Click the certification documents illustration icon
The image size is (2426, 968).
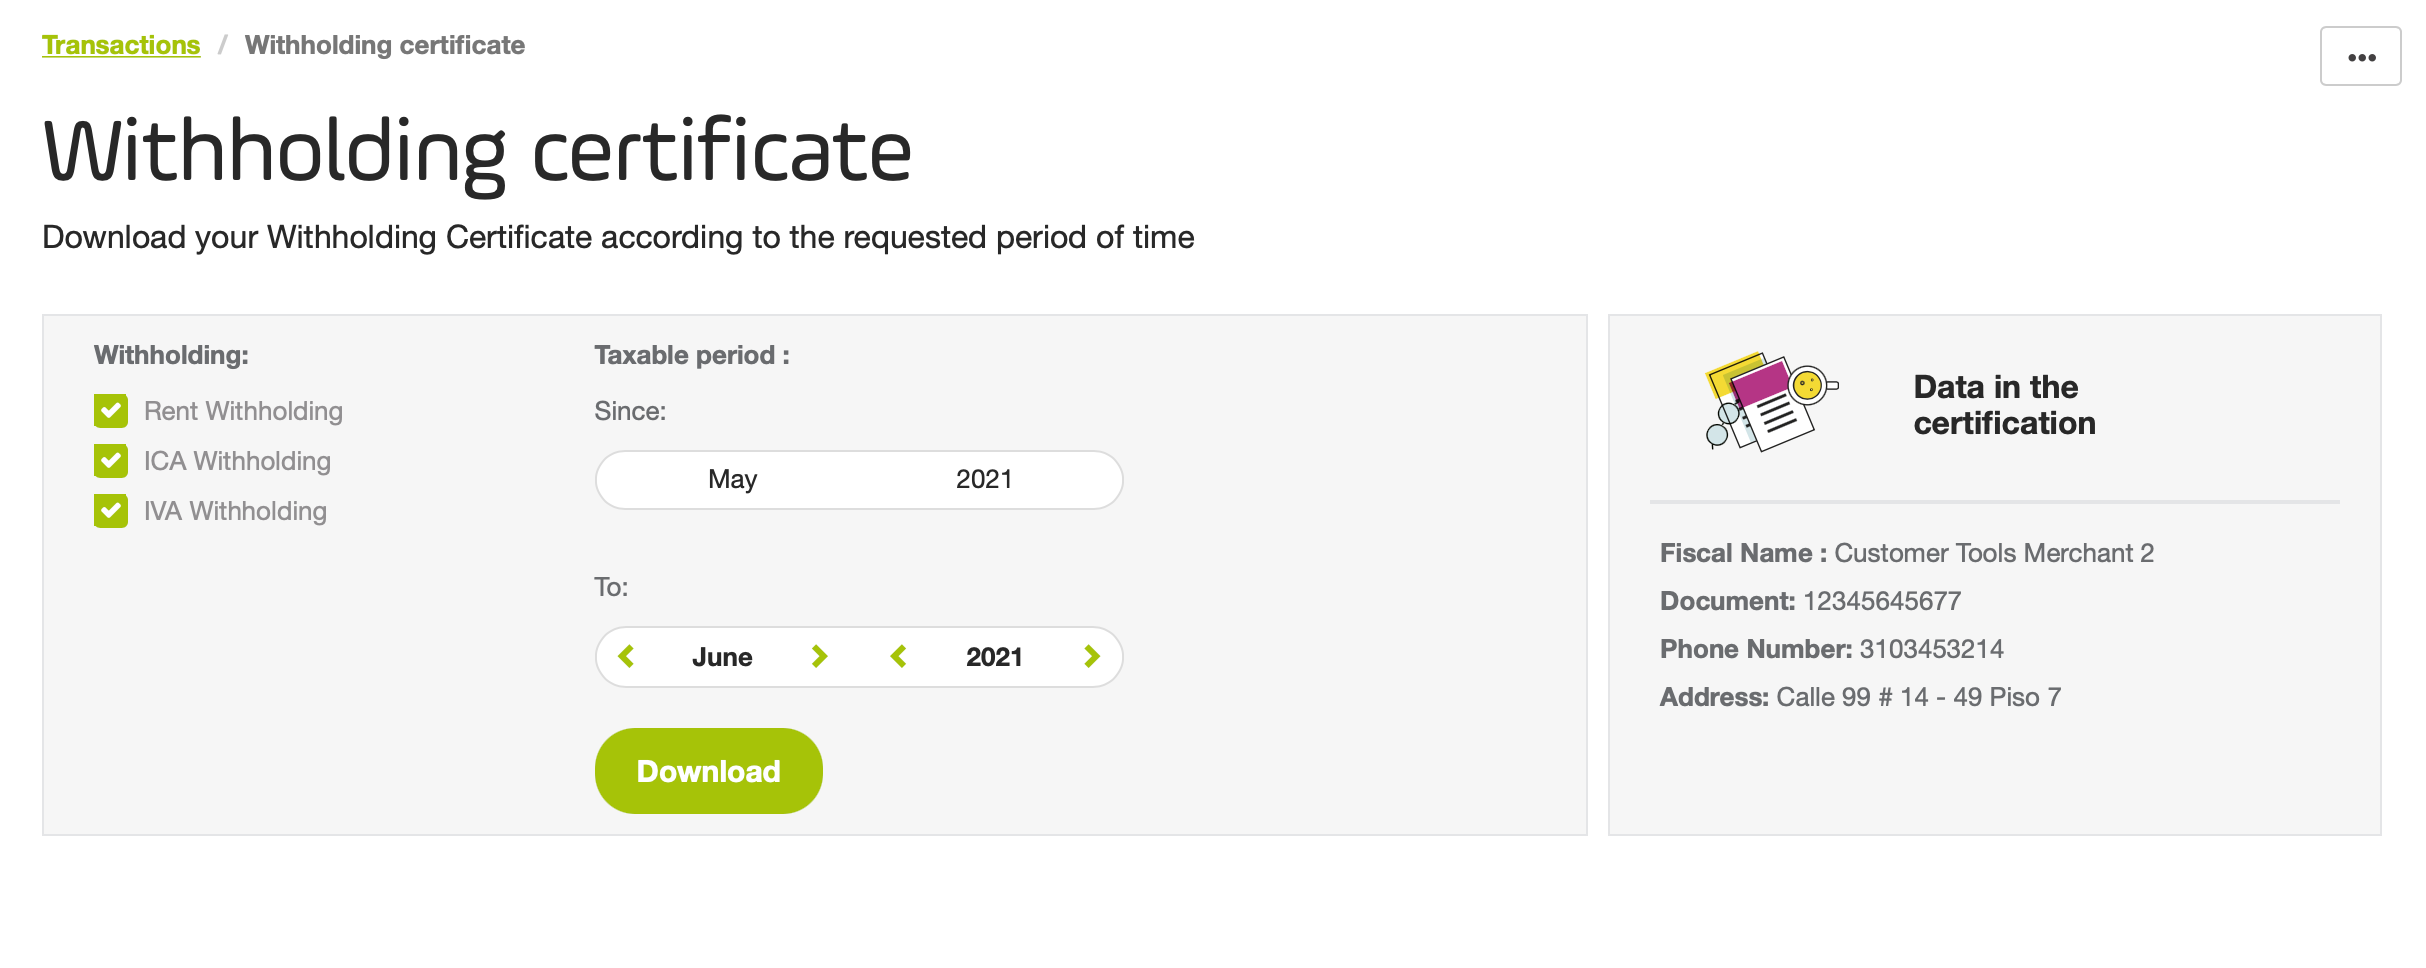point(1771,401)
